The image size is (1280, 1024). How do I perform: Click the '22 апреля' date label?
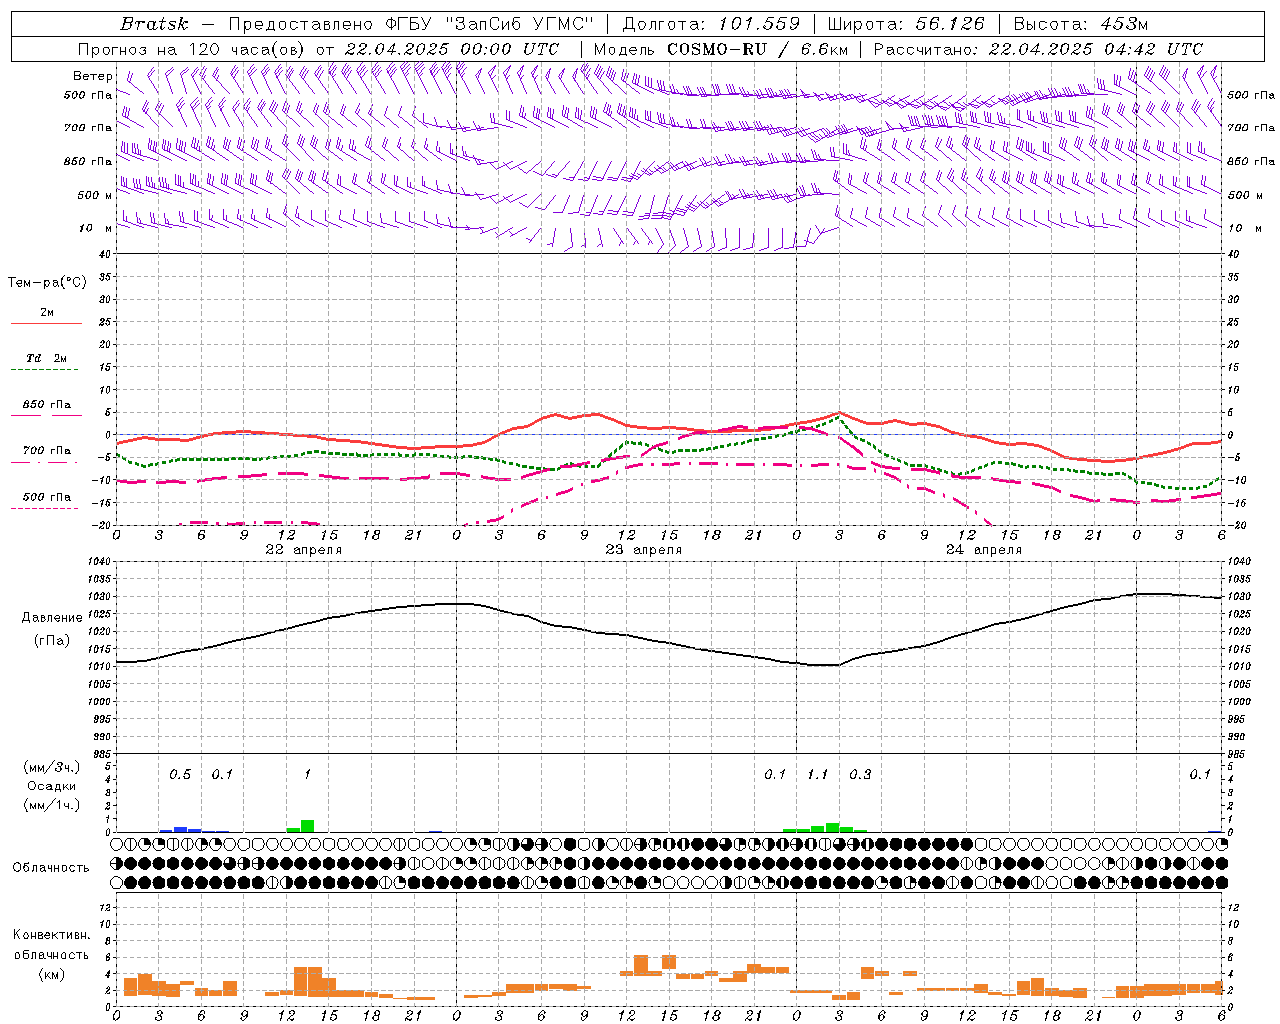tap(303, 550)
